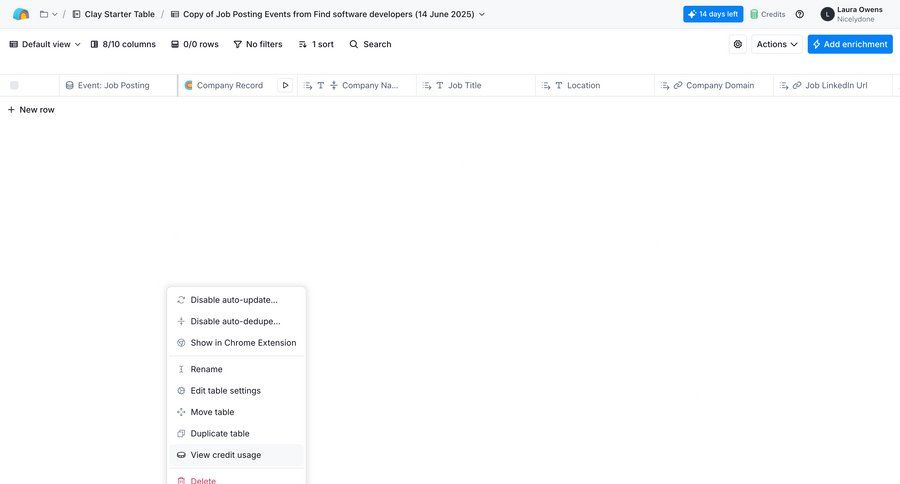
Task: Add a New row
Action: [31, 110]
